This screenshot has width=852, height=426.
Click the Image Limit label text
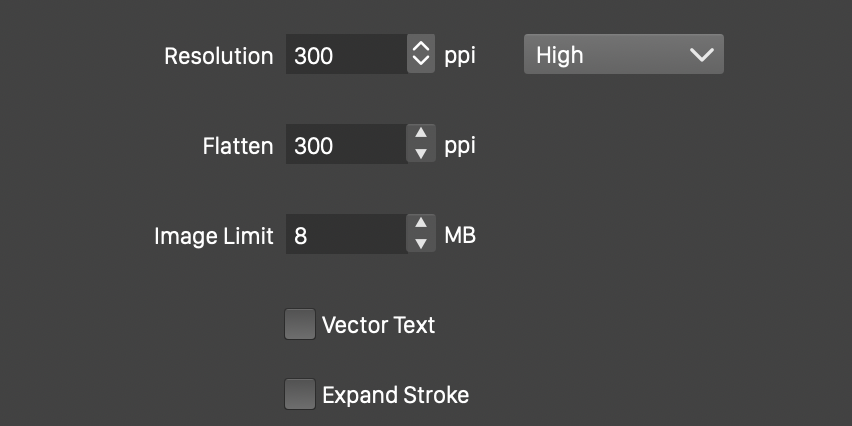(x=213, y=236)
